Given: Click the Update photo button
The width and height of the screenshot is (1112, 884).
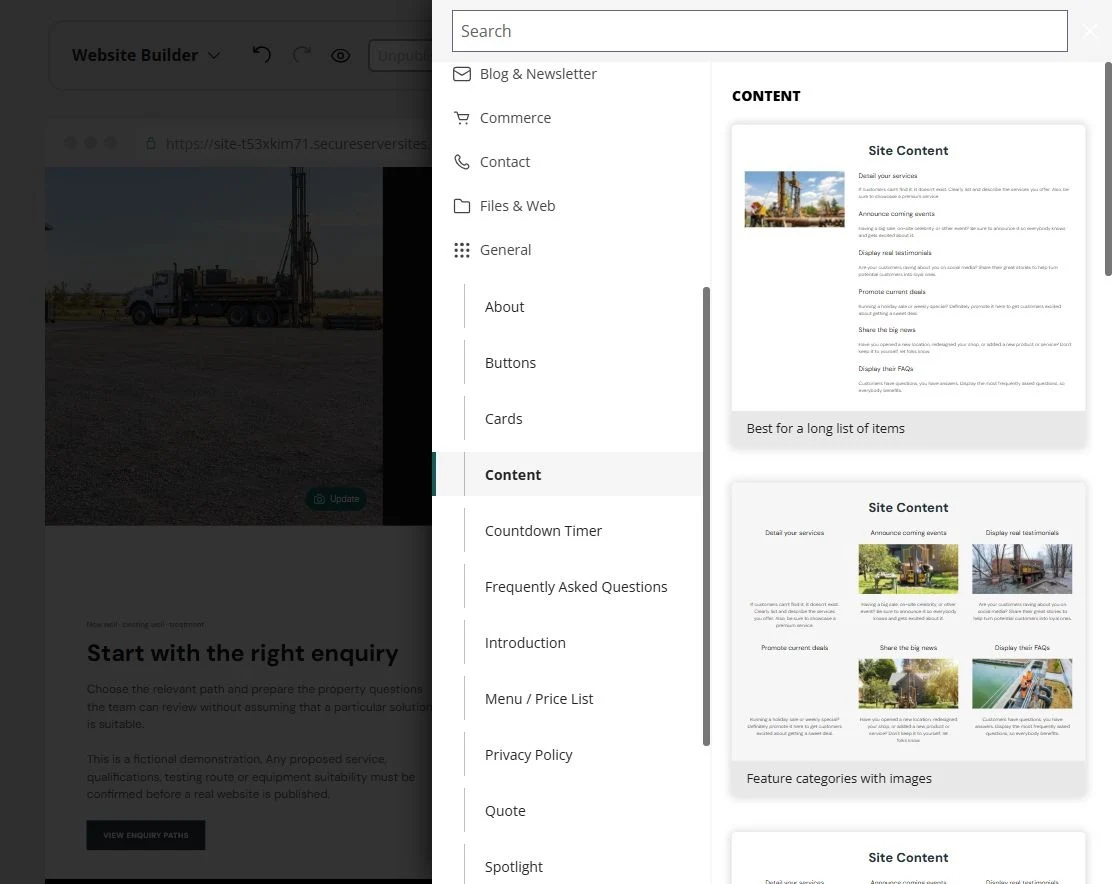Looking at the screenshot, I should 336,499.
